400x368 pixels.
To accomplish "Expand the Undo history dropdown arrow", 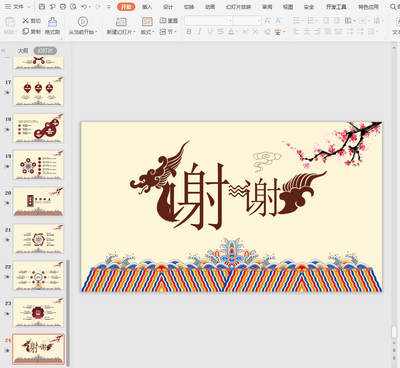I will point(90,7).
